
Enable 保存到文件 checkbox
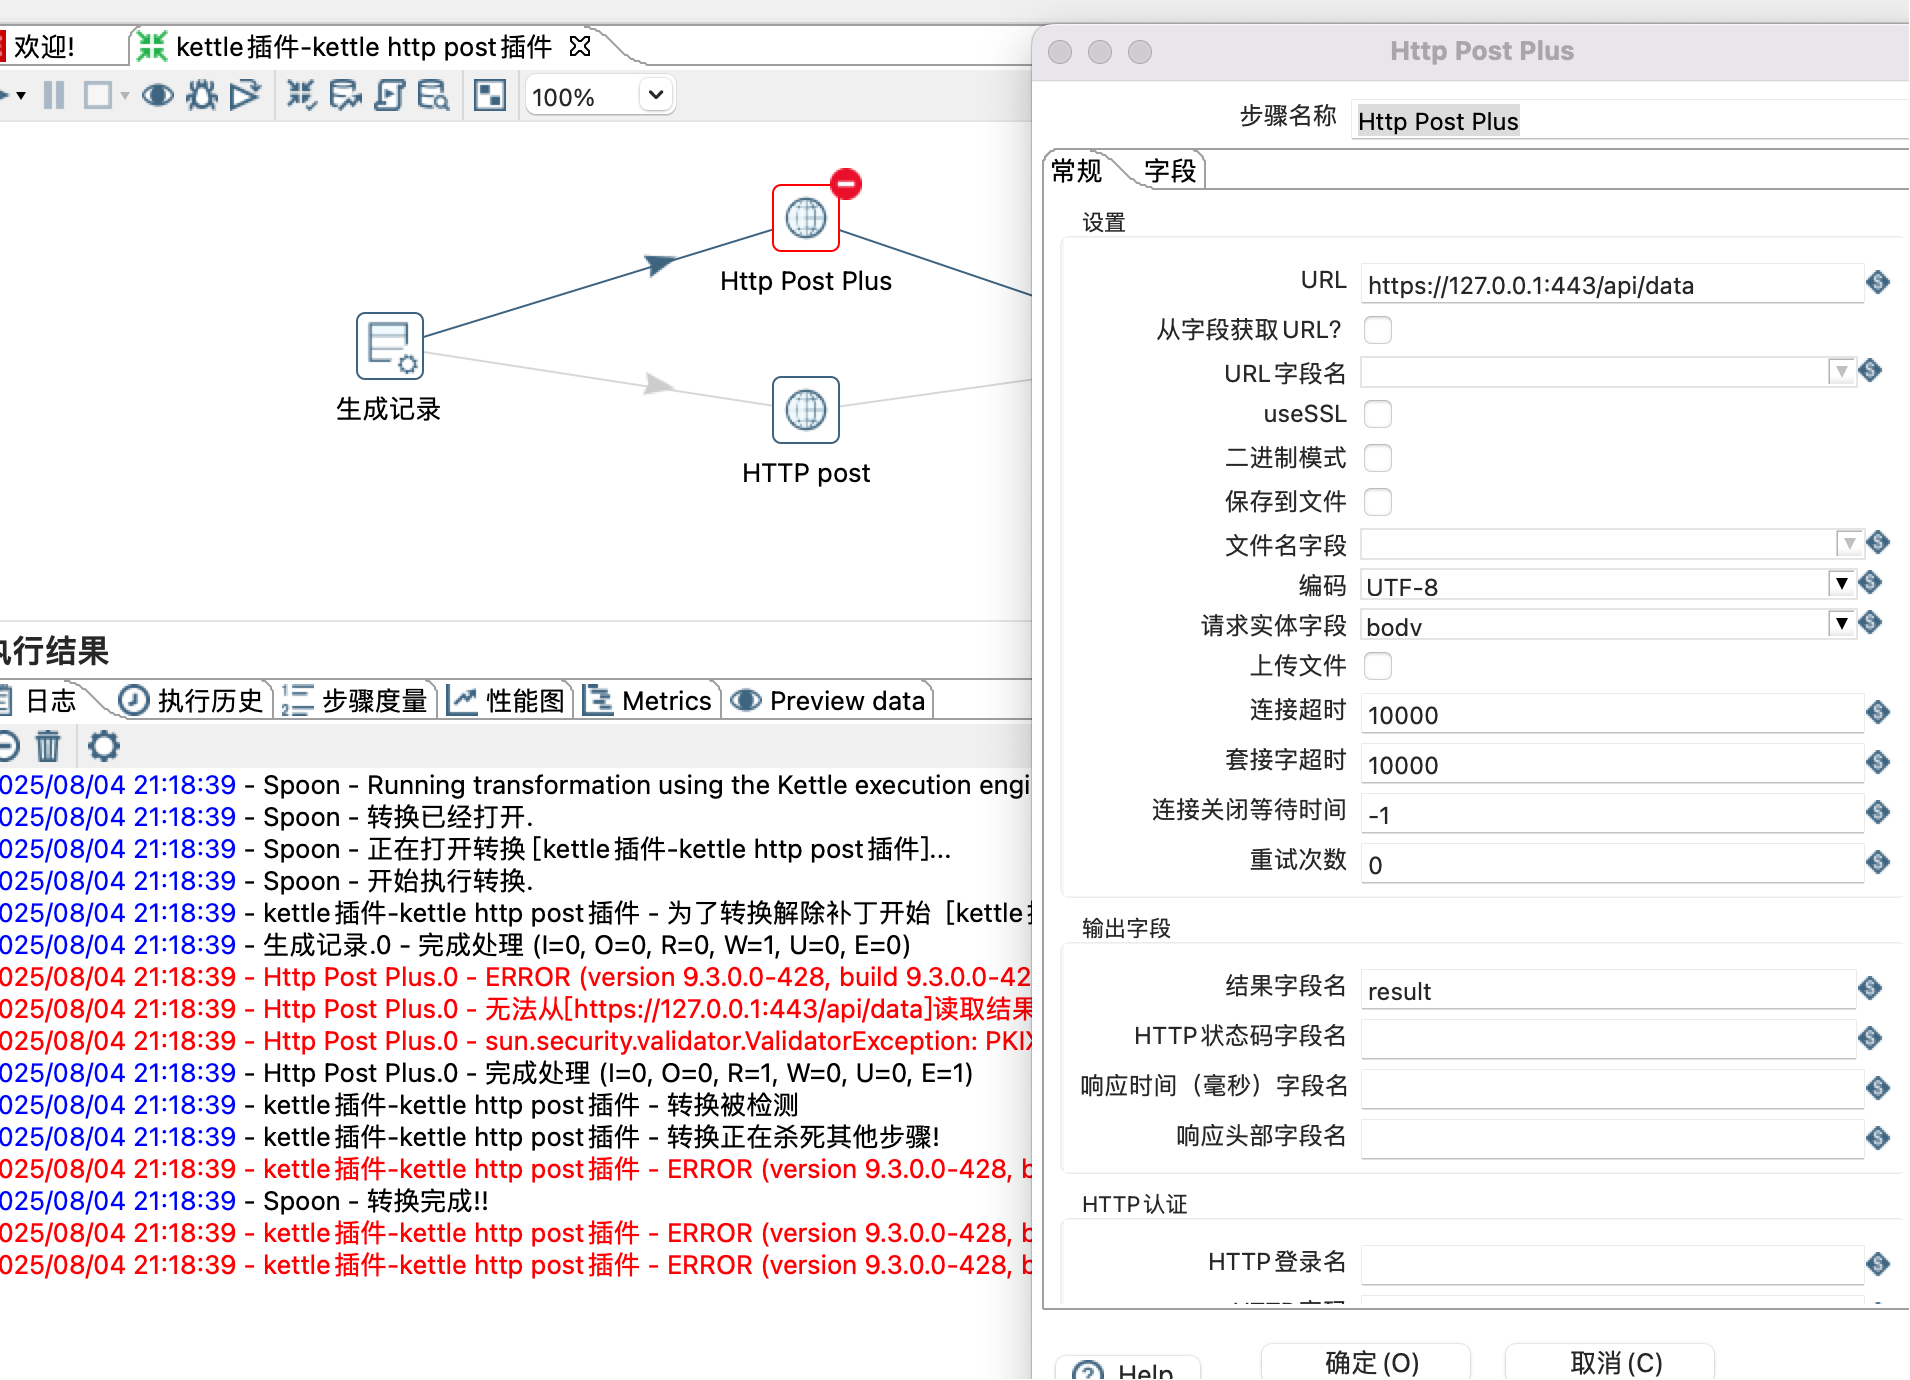pyautogui.click(x=1378, y=501)
